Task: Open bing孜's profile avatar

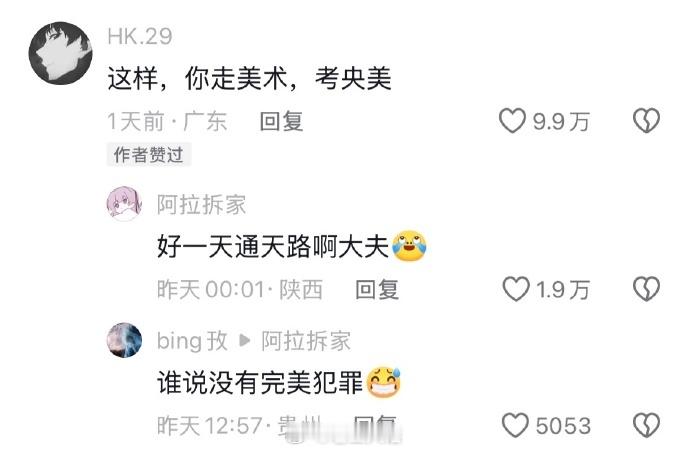Action: 125,340
